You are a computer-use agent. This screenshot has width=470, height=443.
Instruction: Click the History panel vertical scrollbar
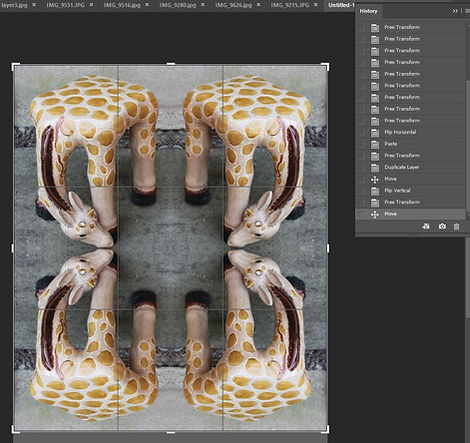pyautogui.click(x=468, y=147)
